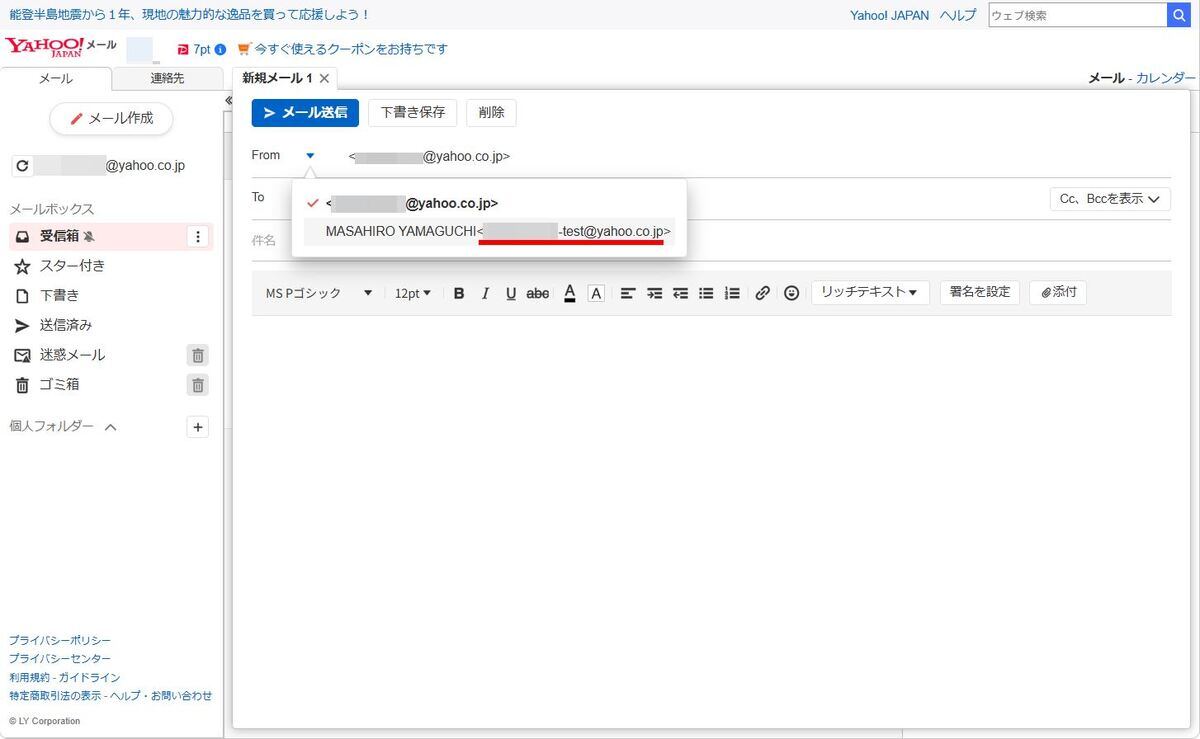
Task: Apply italic formatting
Action: [x=485, y=293]
